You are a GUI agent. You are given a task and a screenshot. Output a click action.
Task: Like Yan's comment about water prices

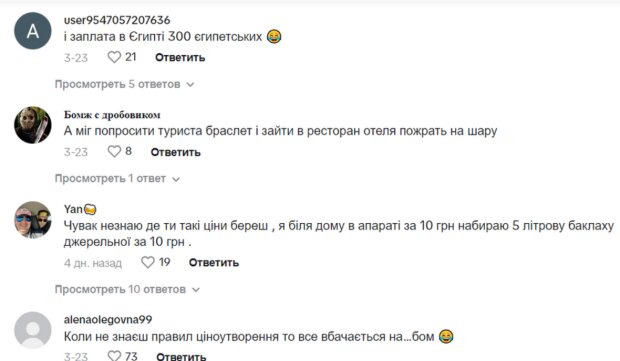pyautogui.click(x=148, y=262)
